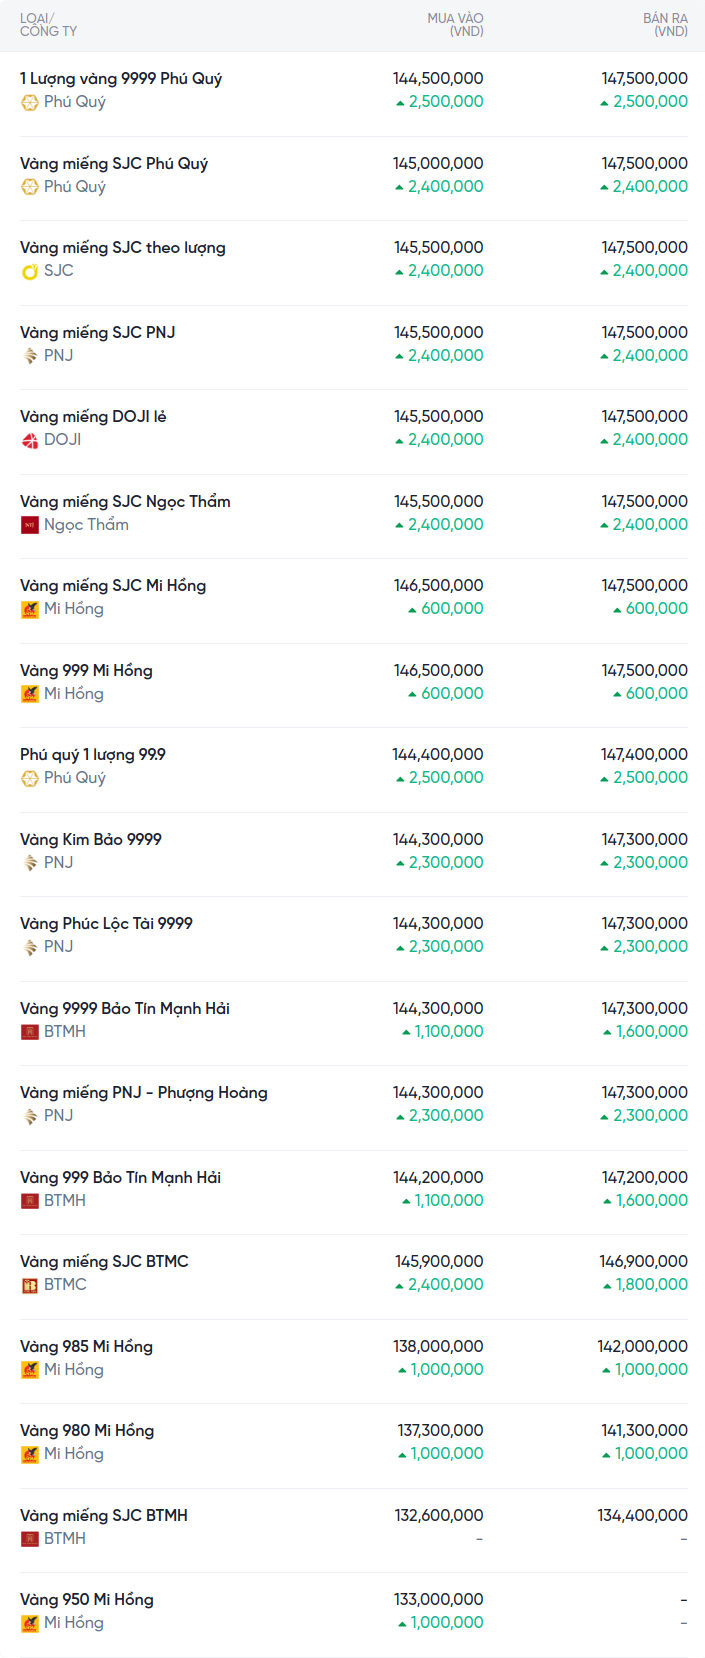This screenshot has width=705, height=1658.
Task: Click the PNJ logo under Vàng miếng SJC PNJ
Action: tap(30, 356)
